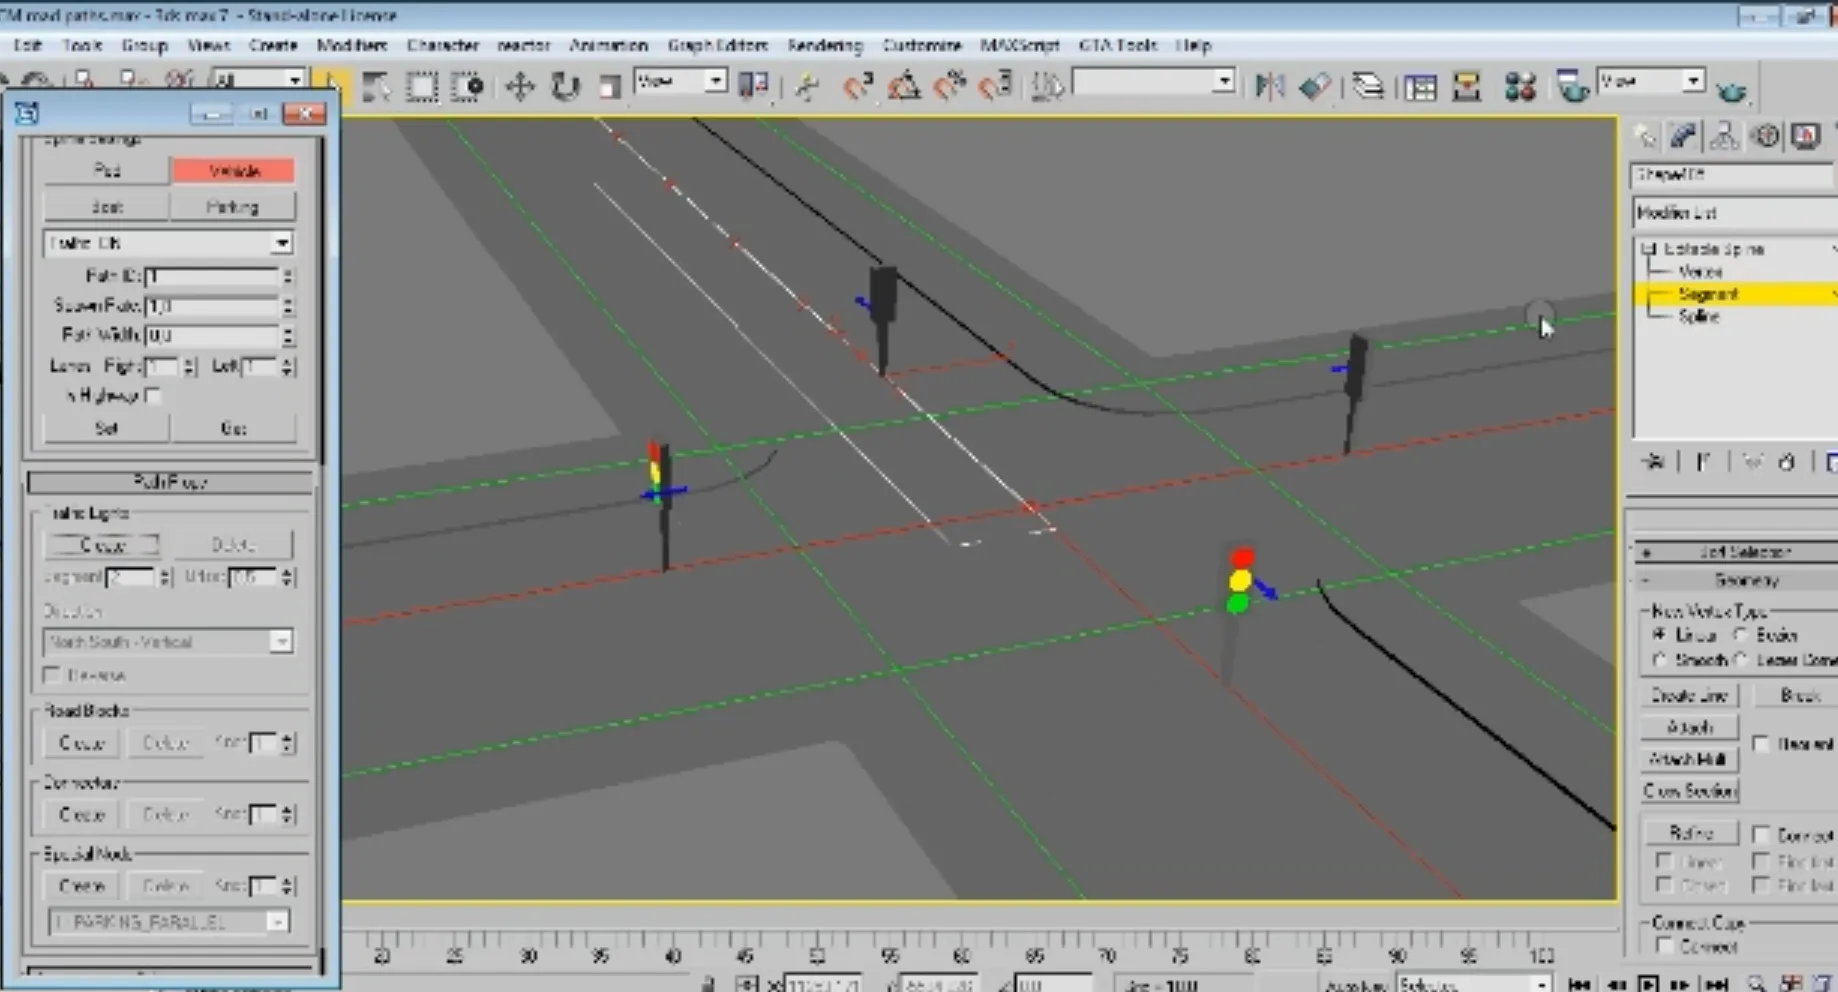The height and width of the screenshot is (992, 1838).
Task: Click the Mirror tool icon
Action: tap(1269, 87)
